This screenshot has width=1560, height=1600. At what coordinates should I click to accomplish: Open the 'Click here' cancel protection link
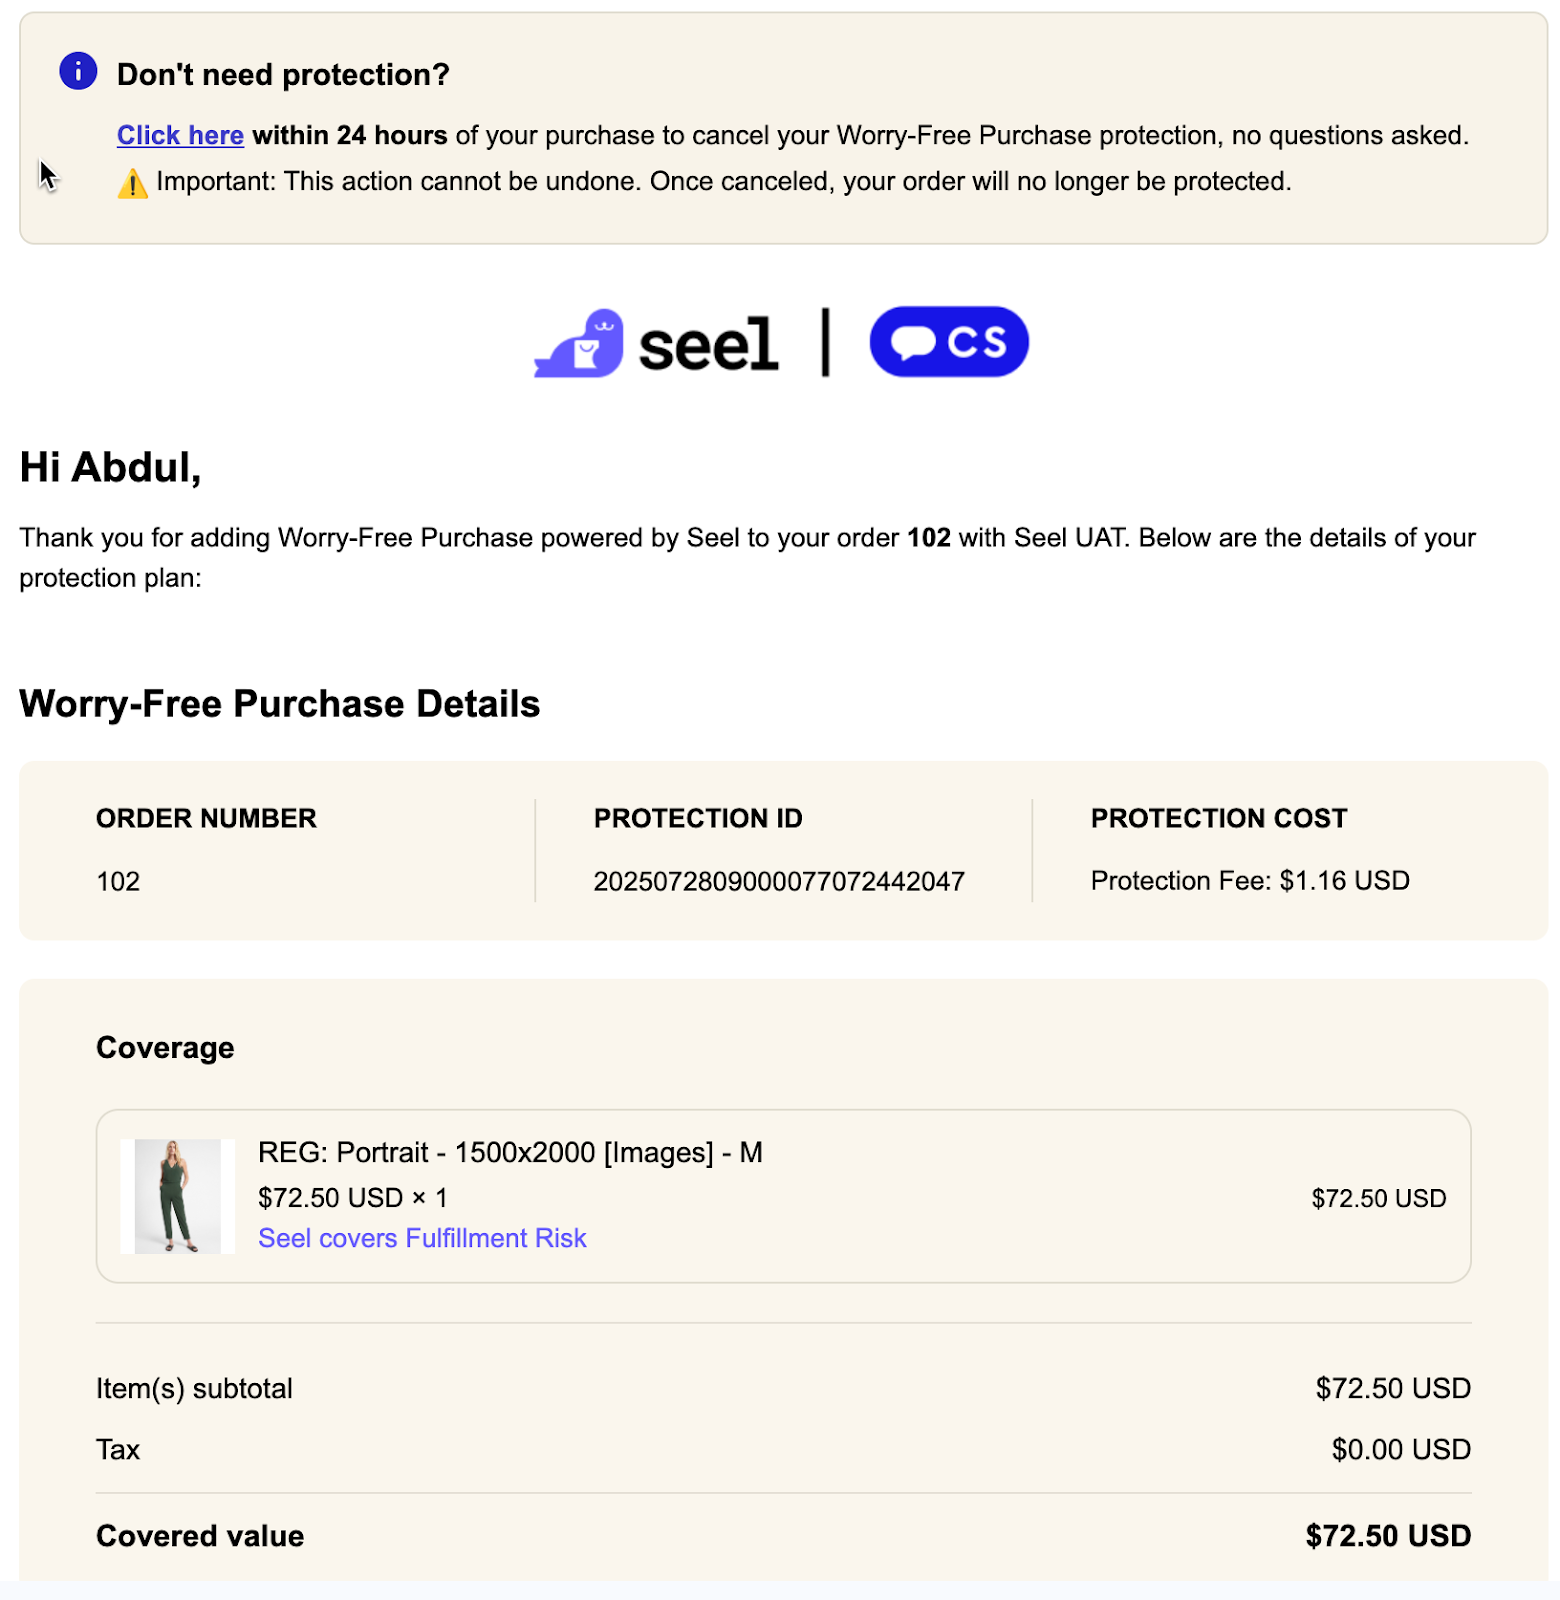pyautogui.click(x=180, y=135)
